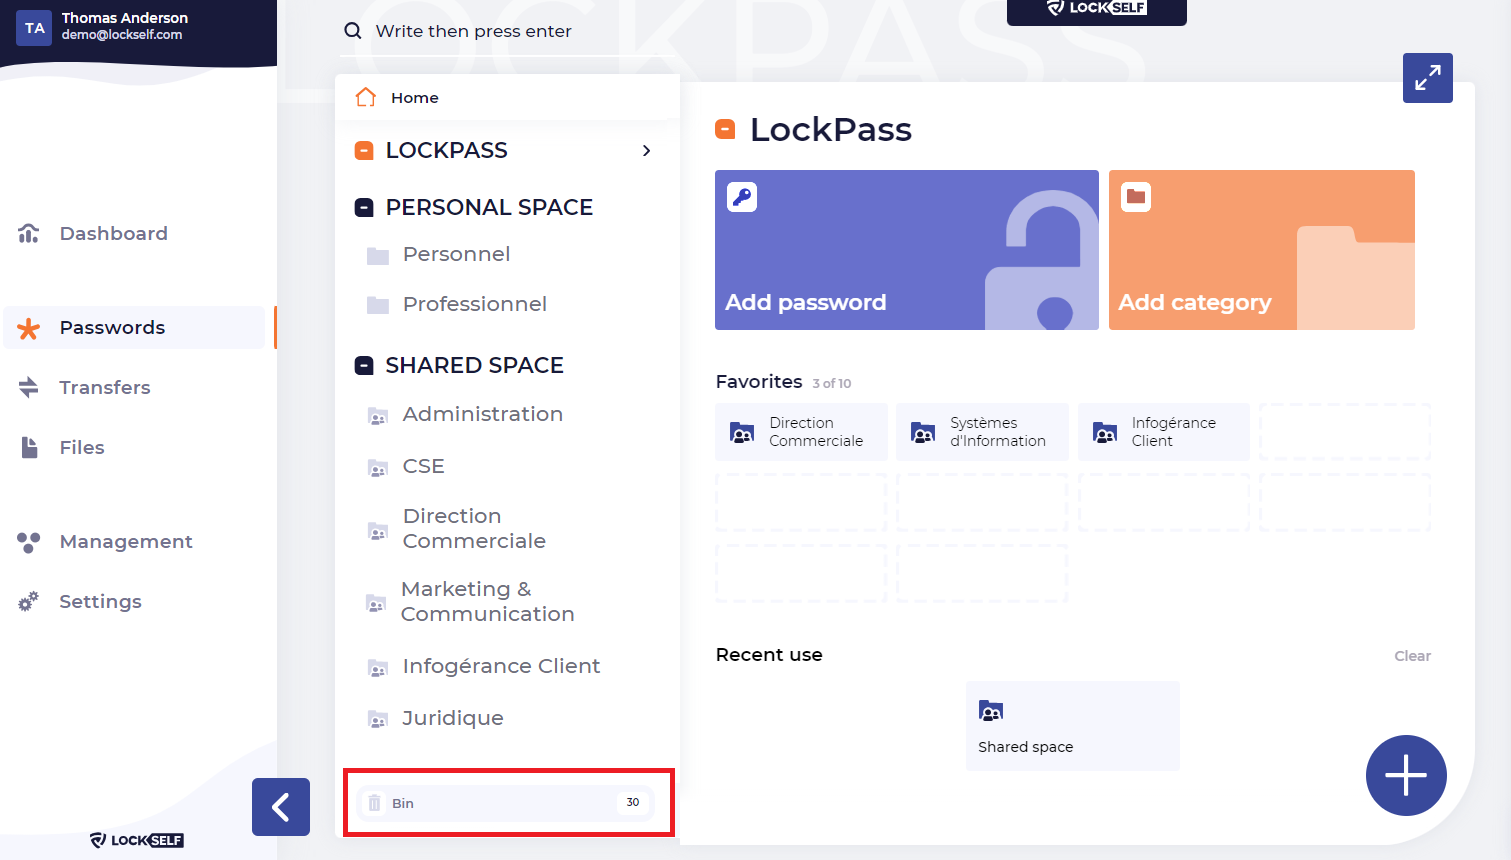Open the Settings section
This screenshot has width=1511, height=860.
(100, 601)
